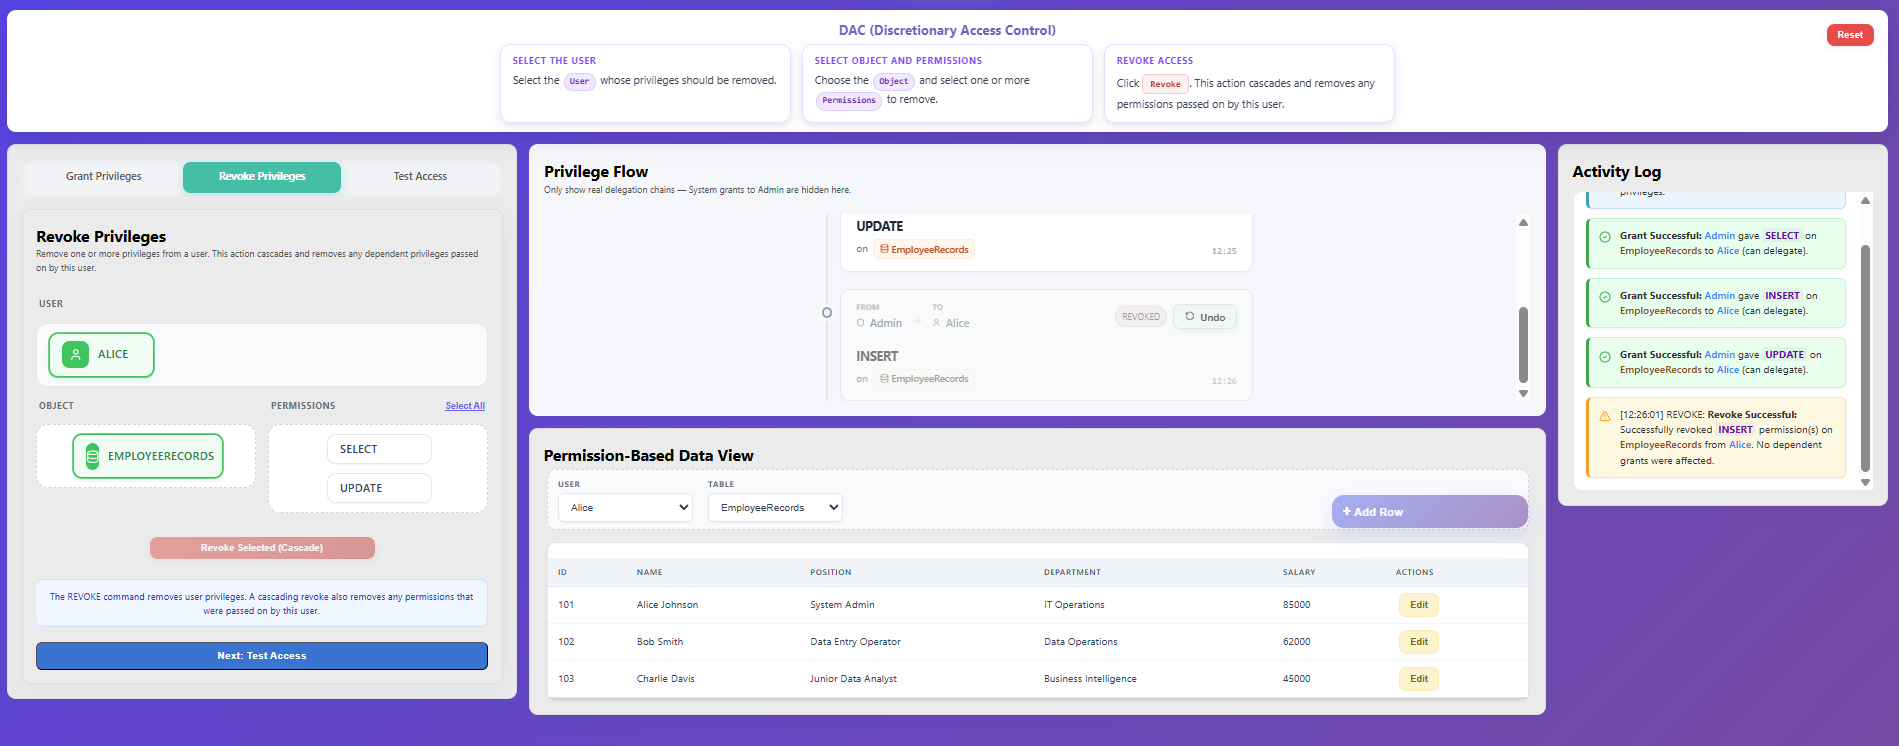Click the EmployeeRecords database icon under Object

(x=92, y=456)
